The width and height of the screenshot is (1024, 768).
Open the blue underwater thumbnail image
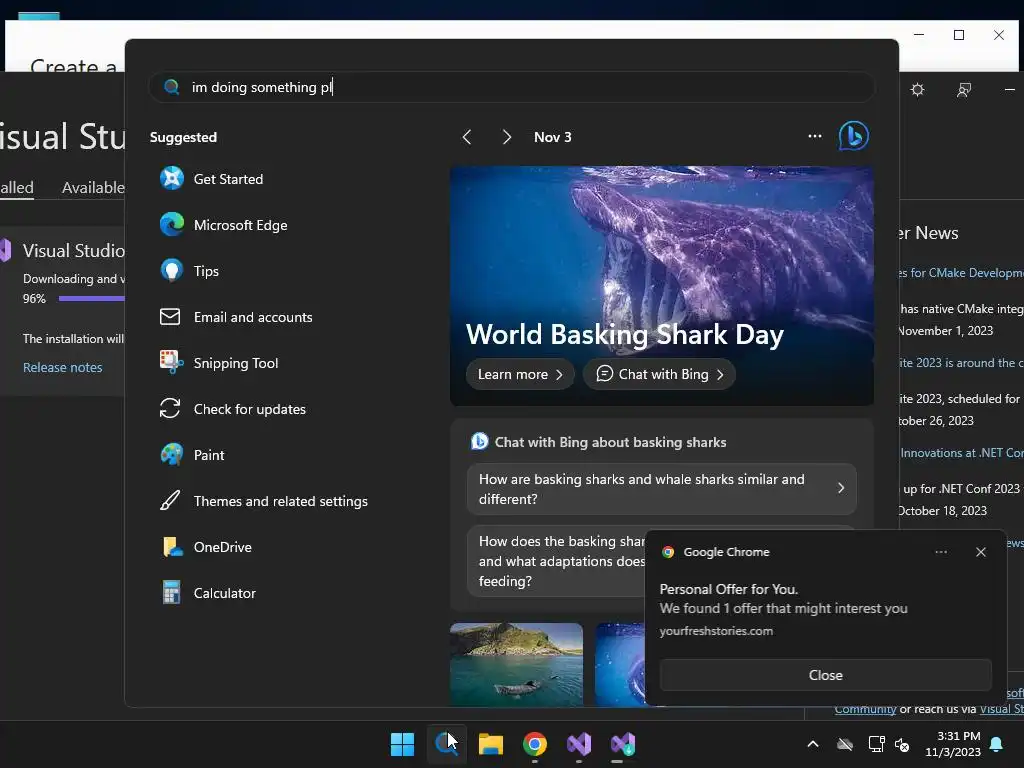(620, 664)
